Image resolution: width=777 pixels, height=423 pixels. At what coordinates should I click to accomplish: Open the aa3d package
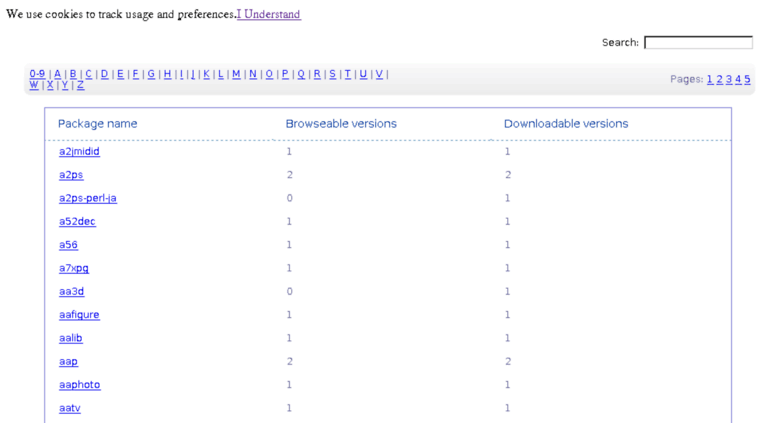(x=71, y=291)
